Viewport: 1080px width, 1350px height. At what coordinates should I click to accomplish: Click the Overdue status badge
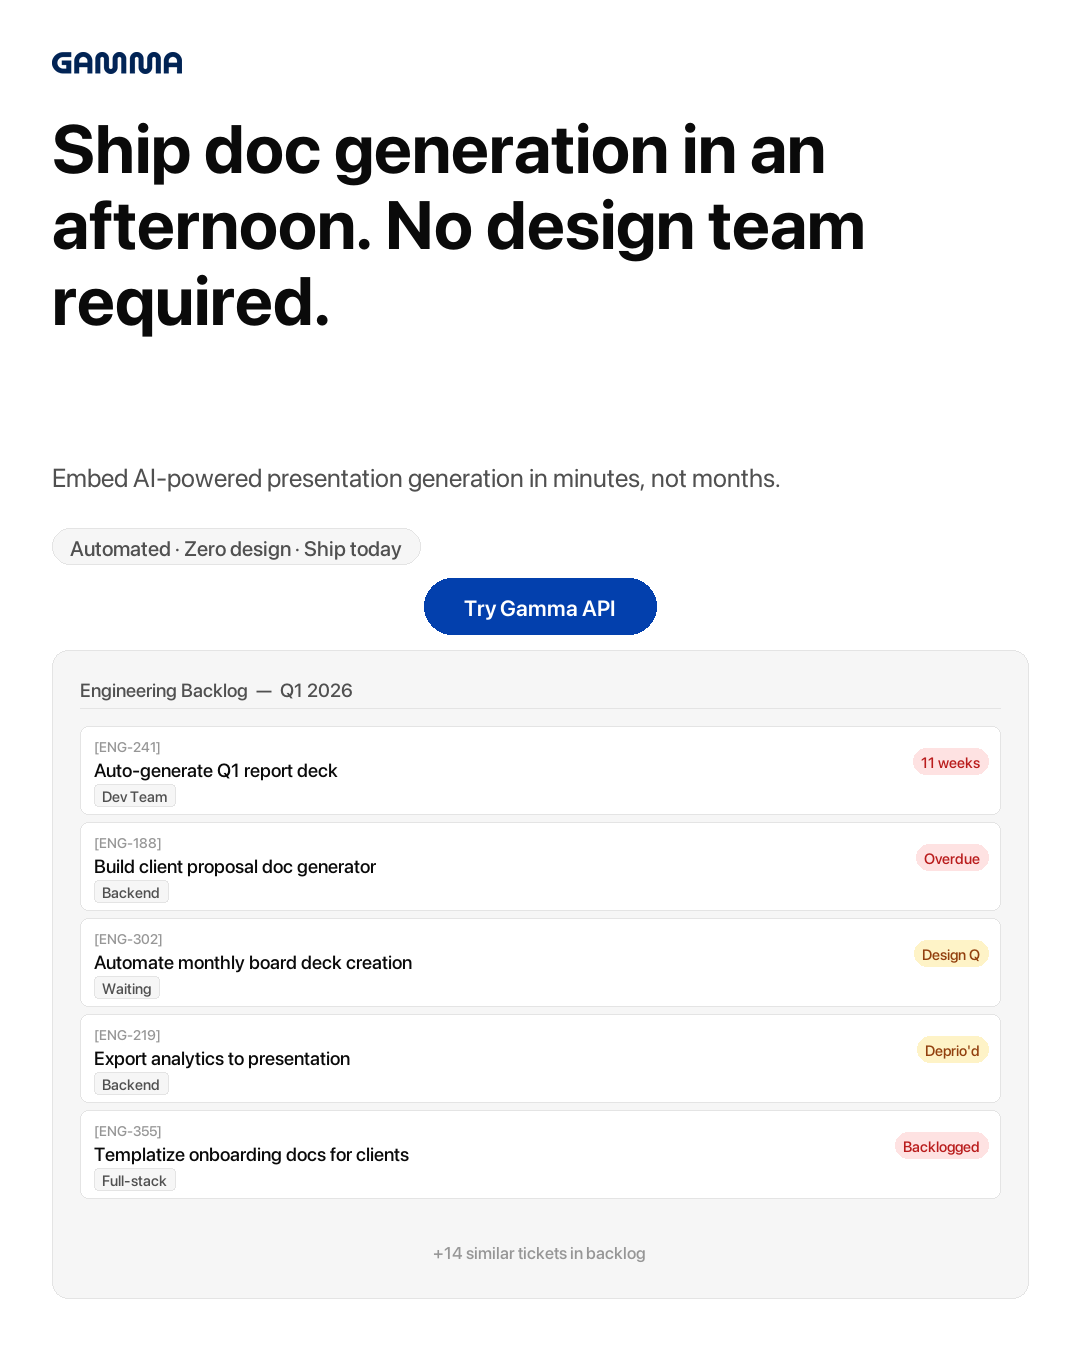click(x=951, y=859)
